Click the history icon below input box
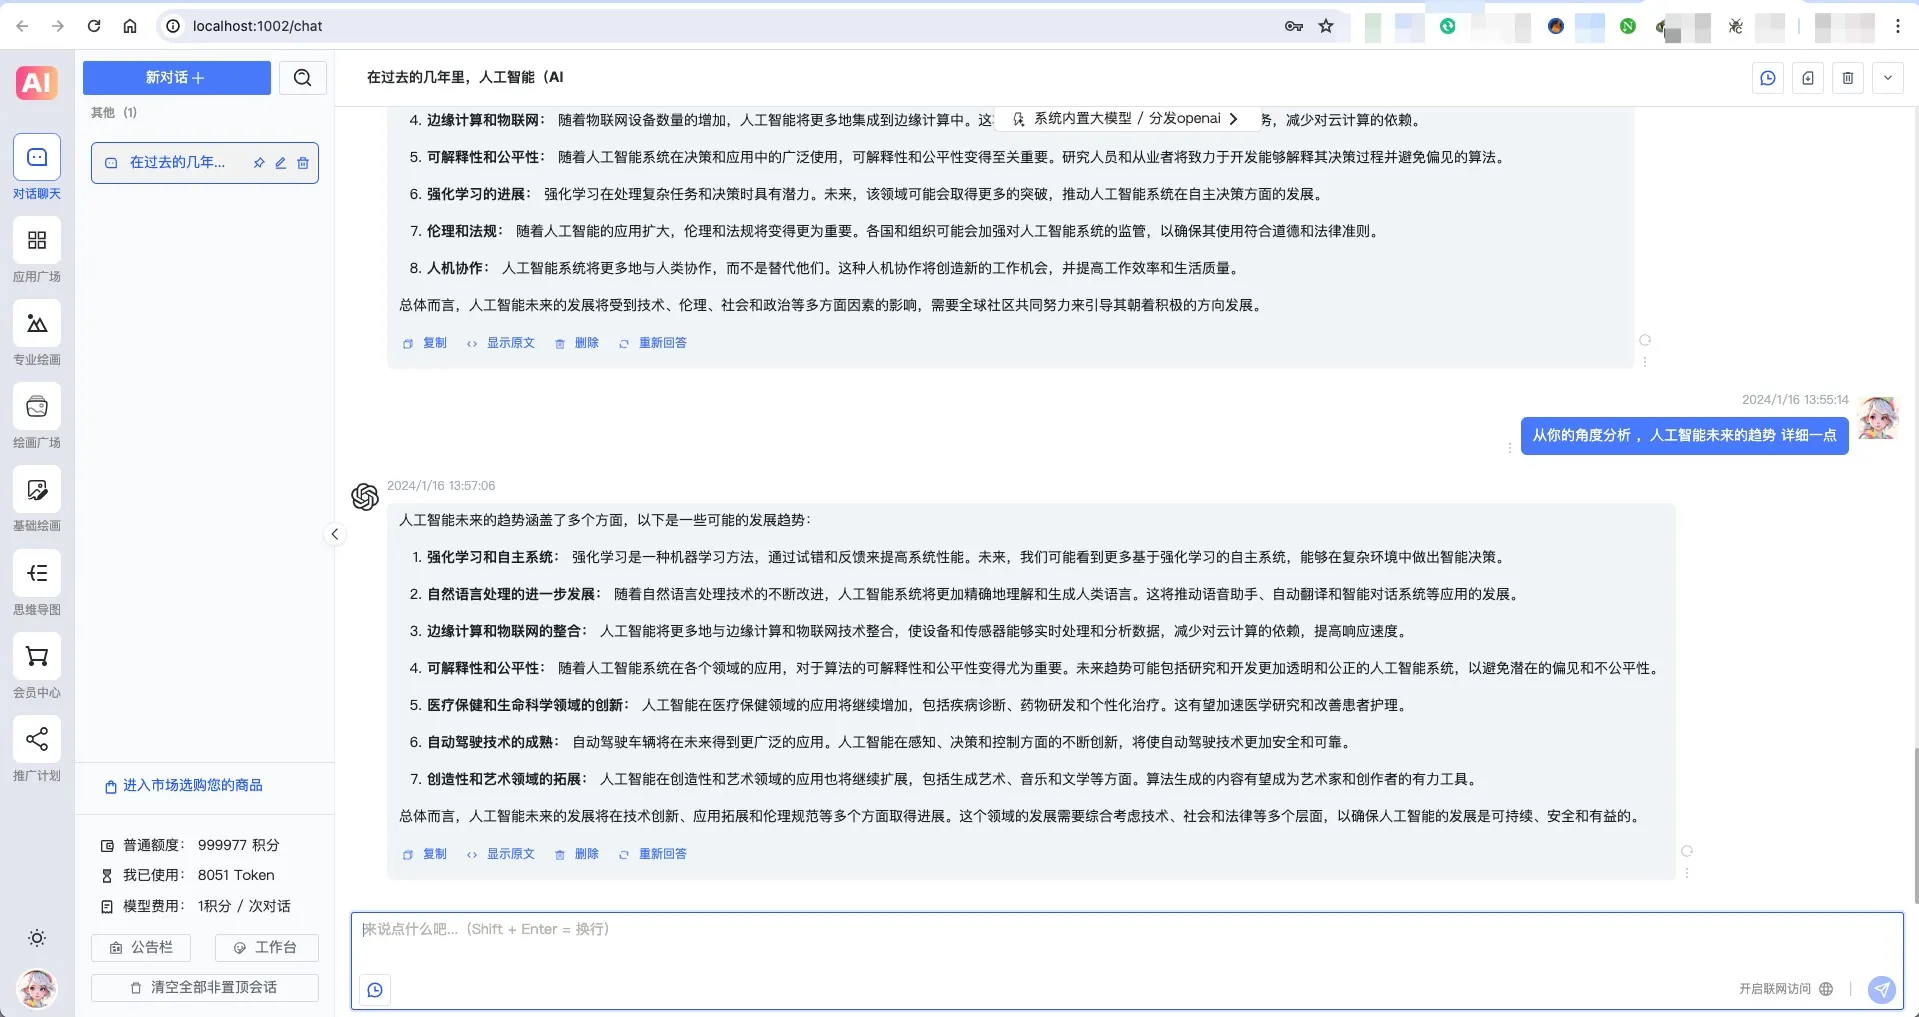Screen dimensions: 1919x1017 point(375,990)
